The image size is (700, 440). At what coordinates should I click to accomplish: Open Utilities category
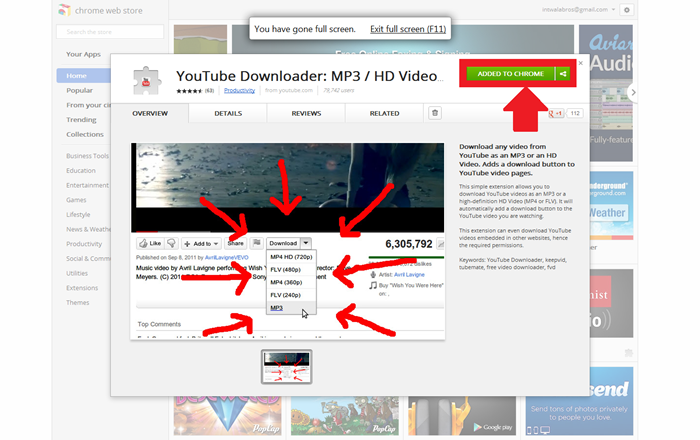click(77, 273)
